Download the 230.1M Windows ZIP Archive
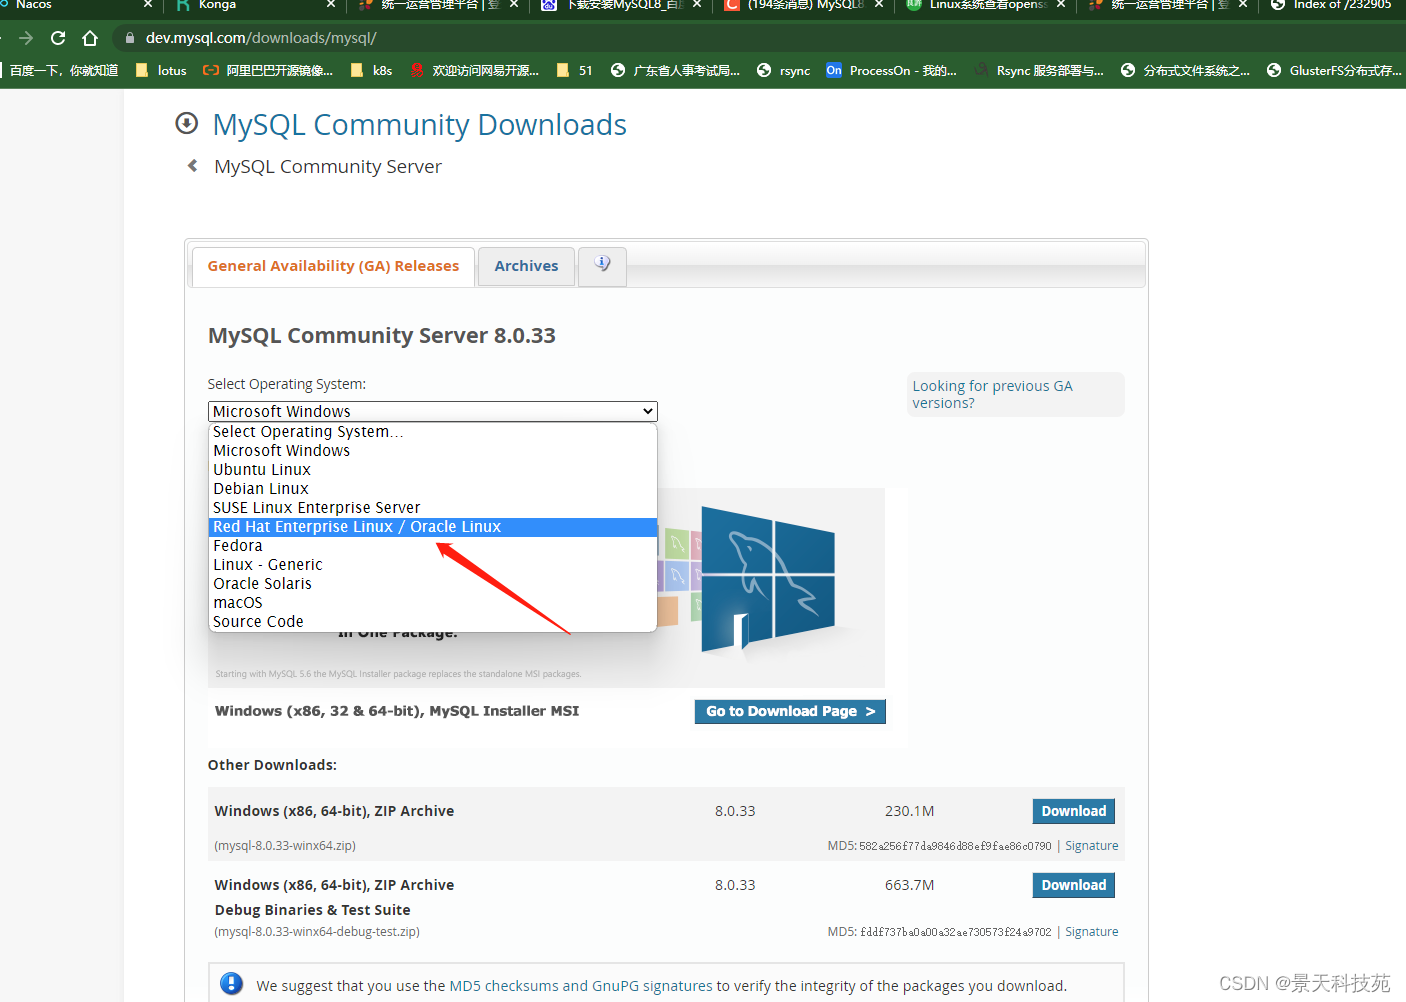The image size is (1406, 1002). (1073, 811)
